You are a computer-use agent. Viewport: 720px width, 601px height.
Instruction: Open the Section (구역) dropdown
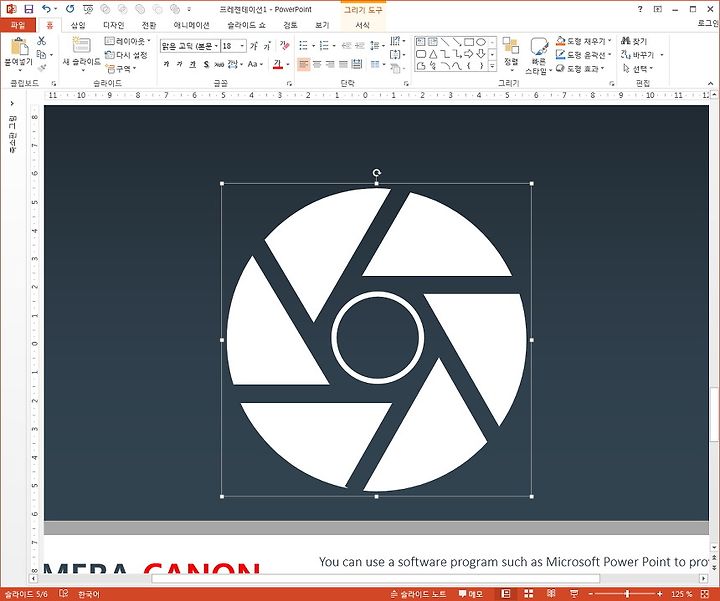pyautogui.click(x=121, y=69)
